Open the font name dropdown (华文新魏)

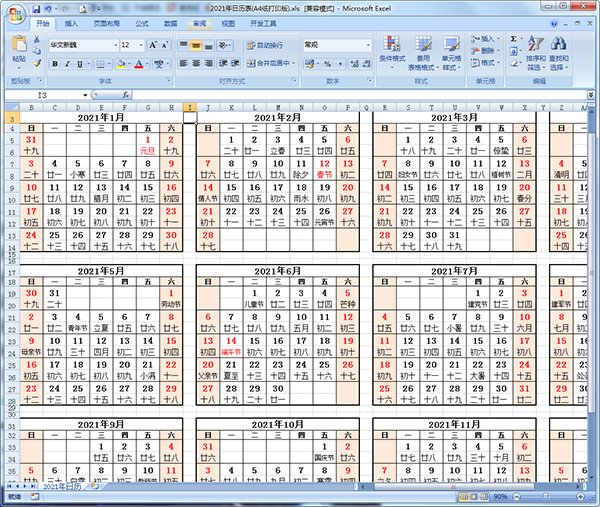point(116,45)
